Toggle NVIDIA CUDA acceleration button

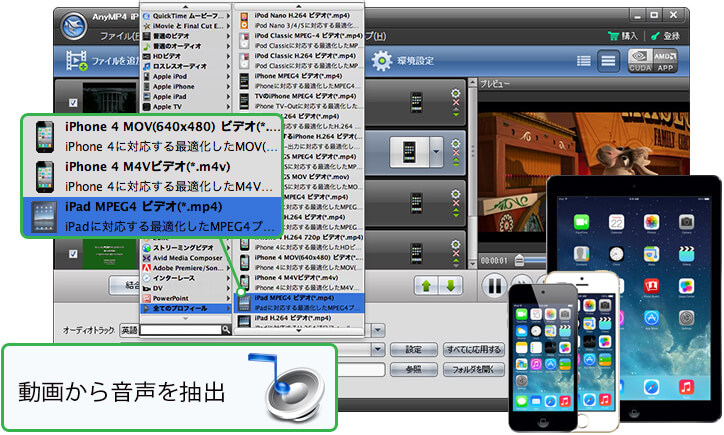(640, 61)
